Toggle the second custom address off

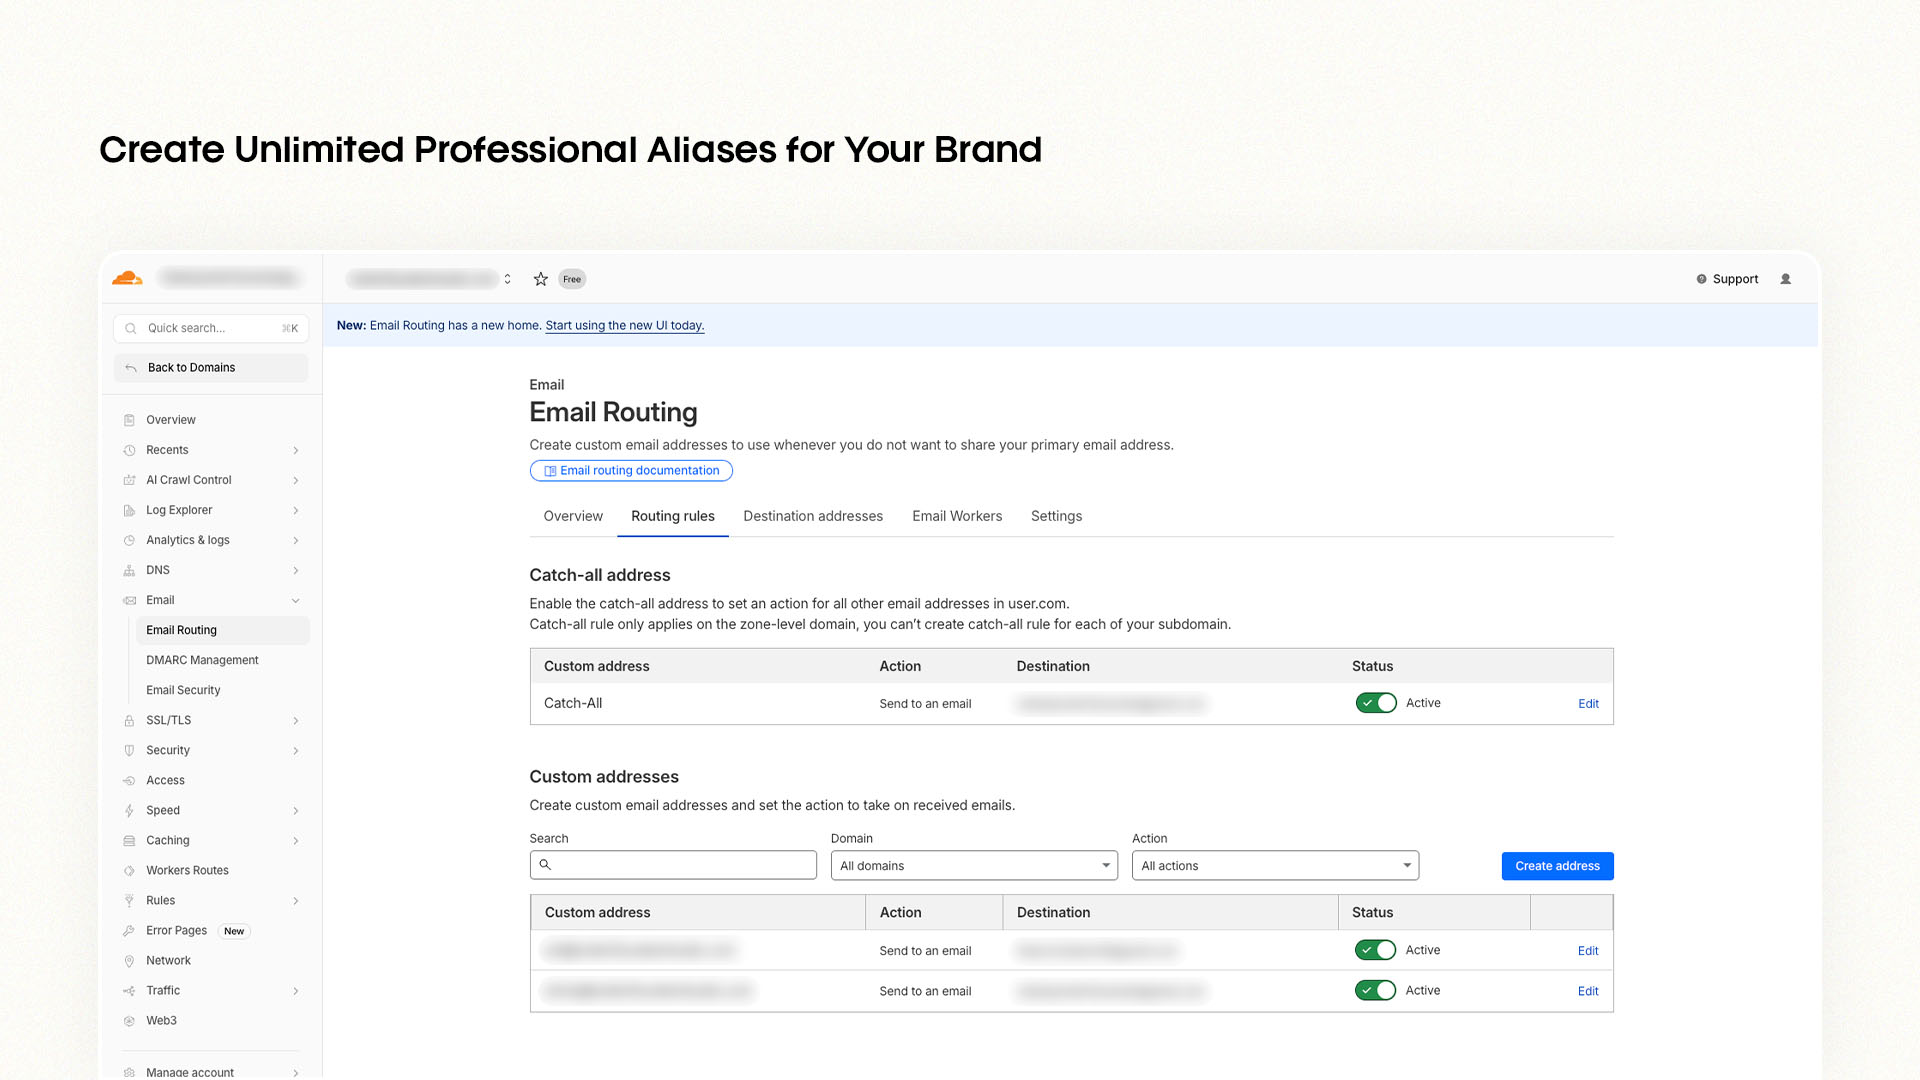[1375, 990]
